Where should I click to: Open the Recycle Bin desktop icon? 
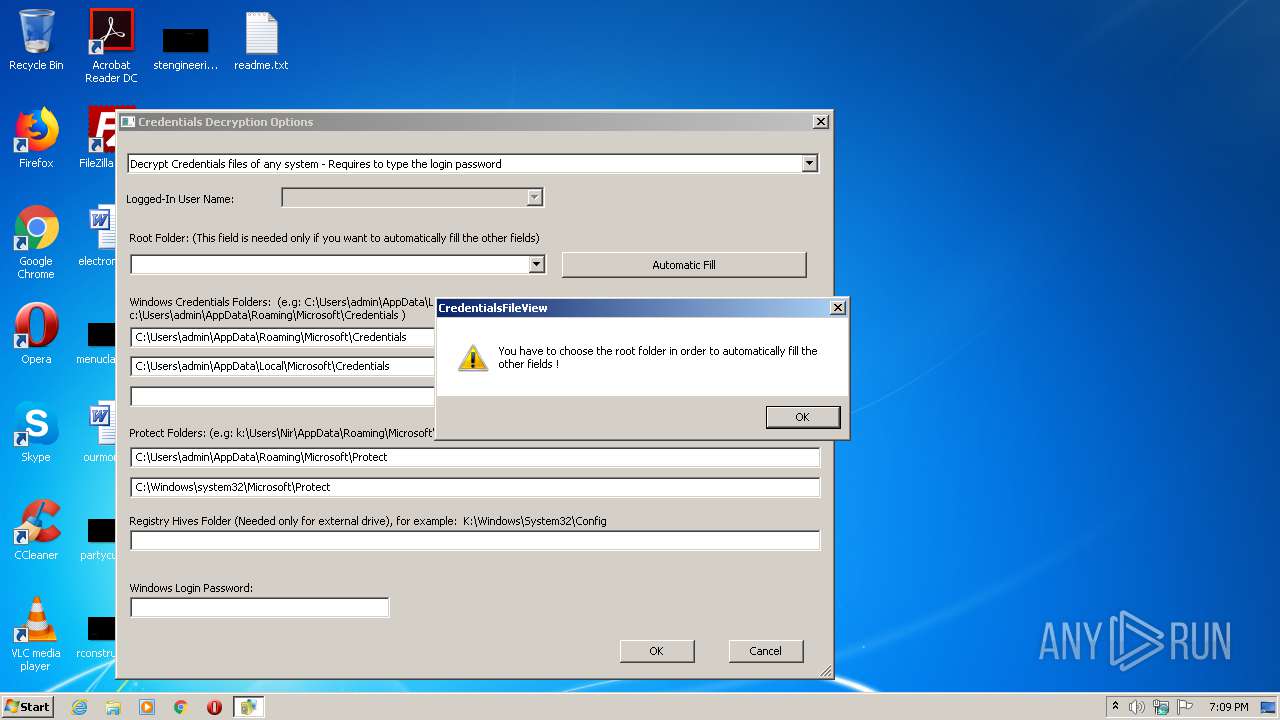36,40
